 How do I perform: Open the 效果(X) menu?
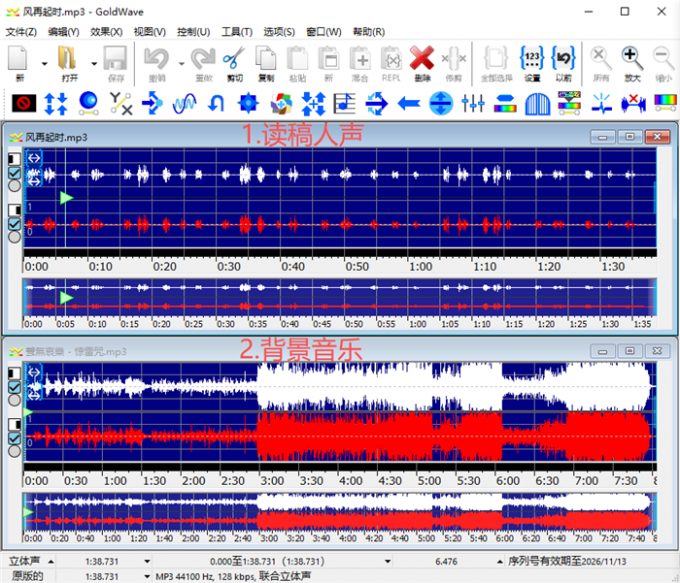106,31
